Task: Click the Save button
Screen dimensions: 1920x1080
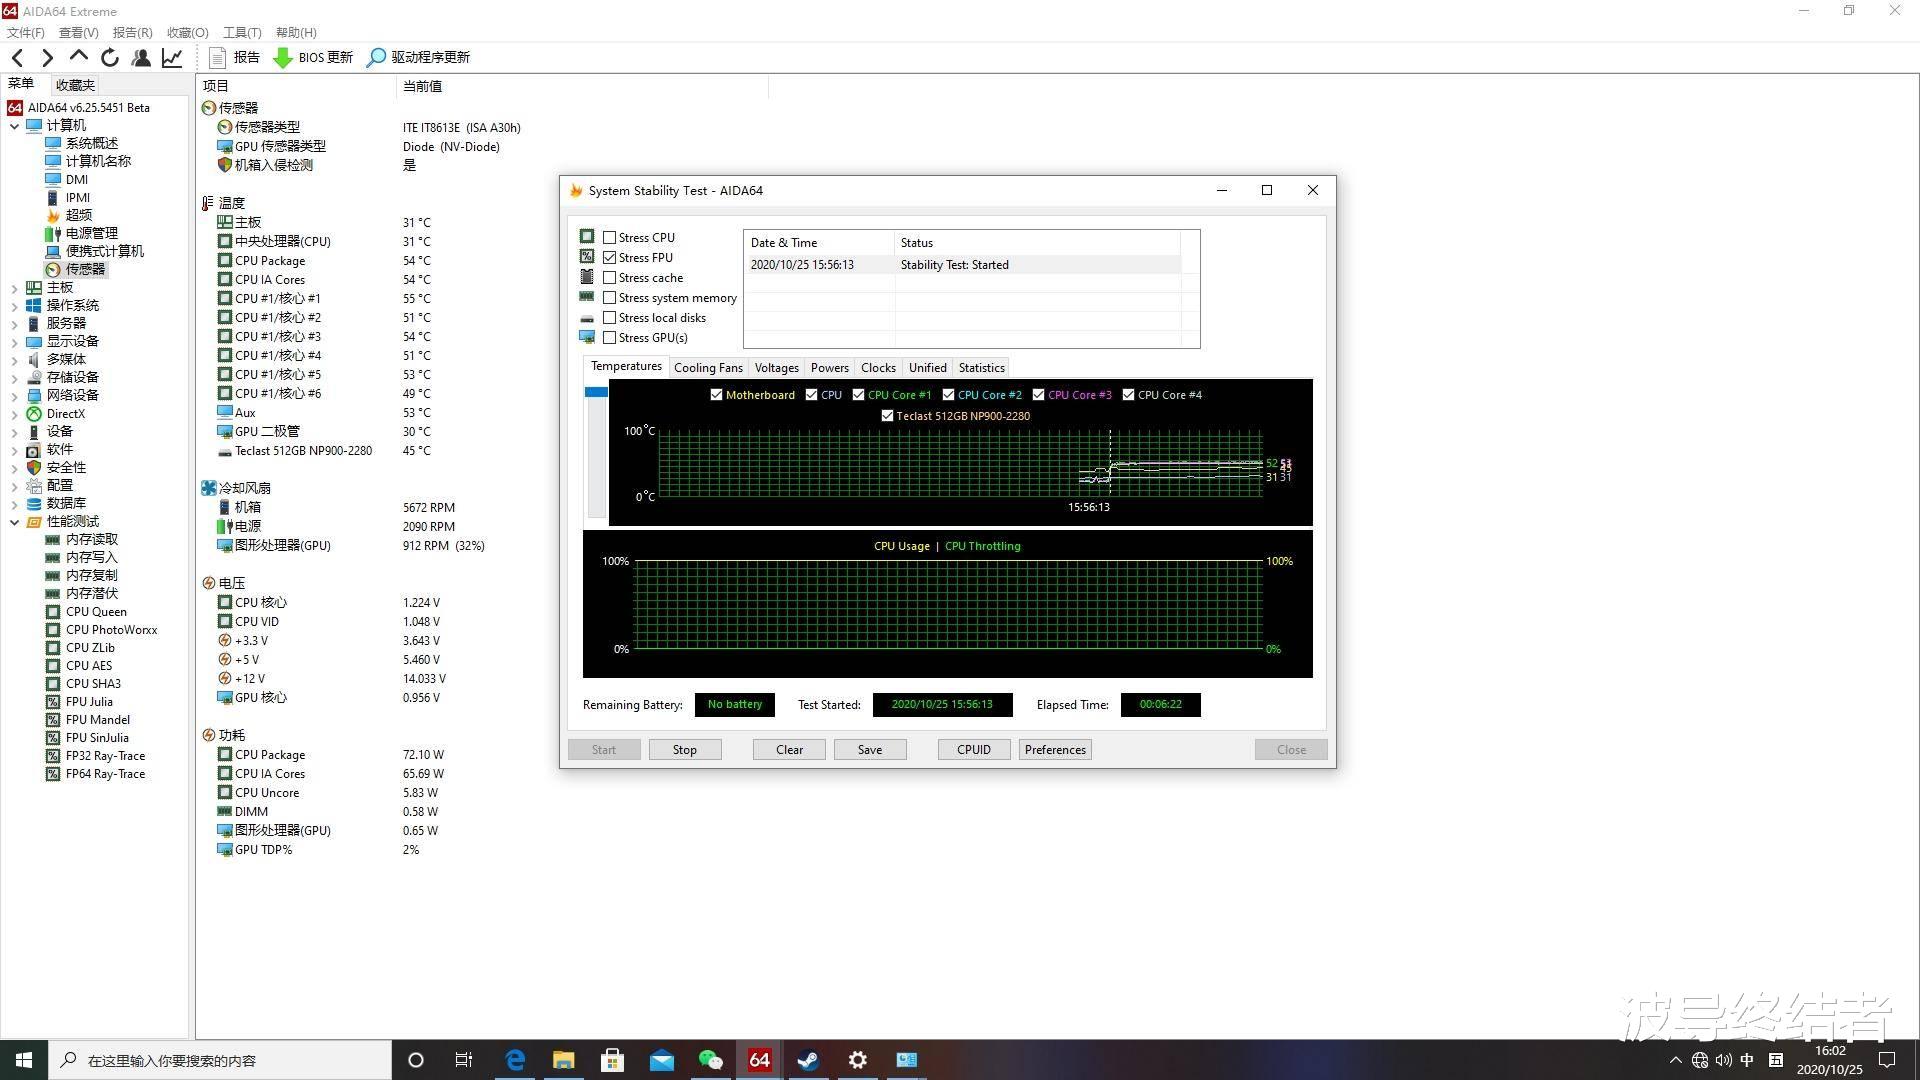Action: (x=870, y=750)
